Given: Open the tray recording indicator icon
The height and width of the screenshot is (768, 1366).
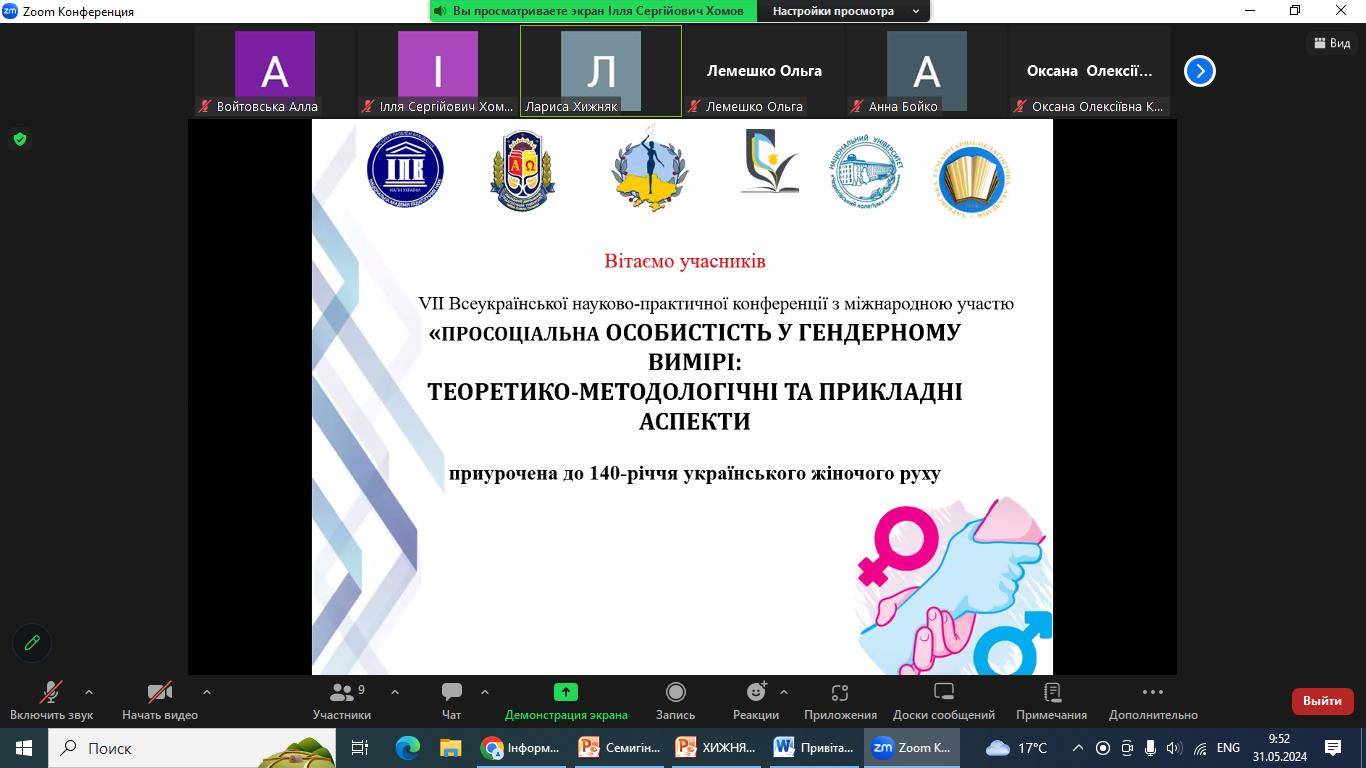Looking at the screenshot, I should tap(1103, 748).
